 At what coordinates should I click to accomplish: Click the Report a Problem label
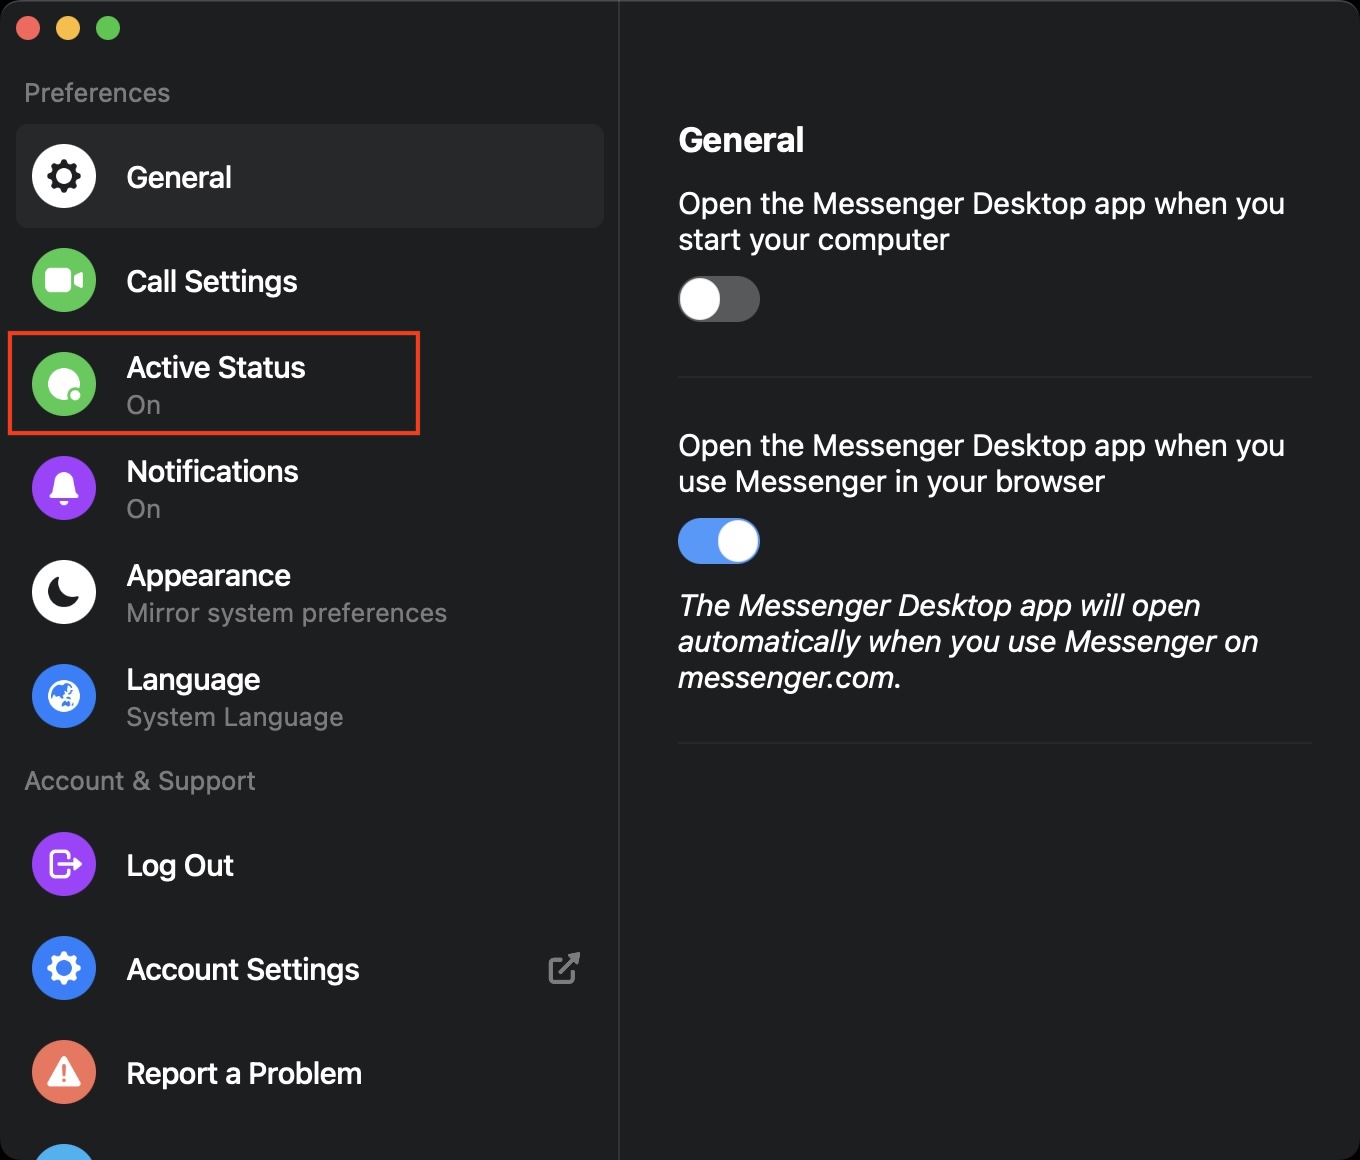click(244, 1074)
